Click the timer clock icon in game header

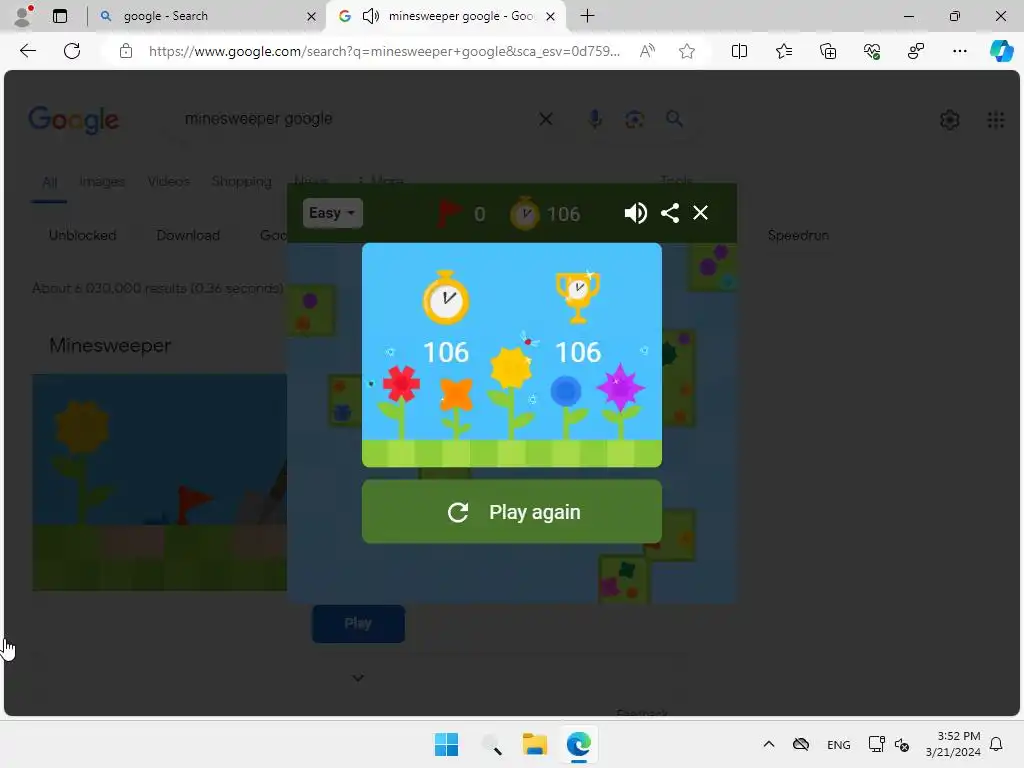tap(524, 213)
